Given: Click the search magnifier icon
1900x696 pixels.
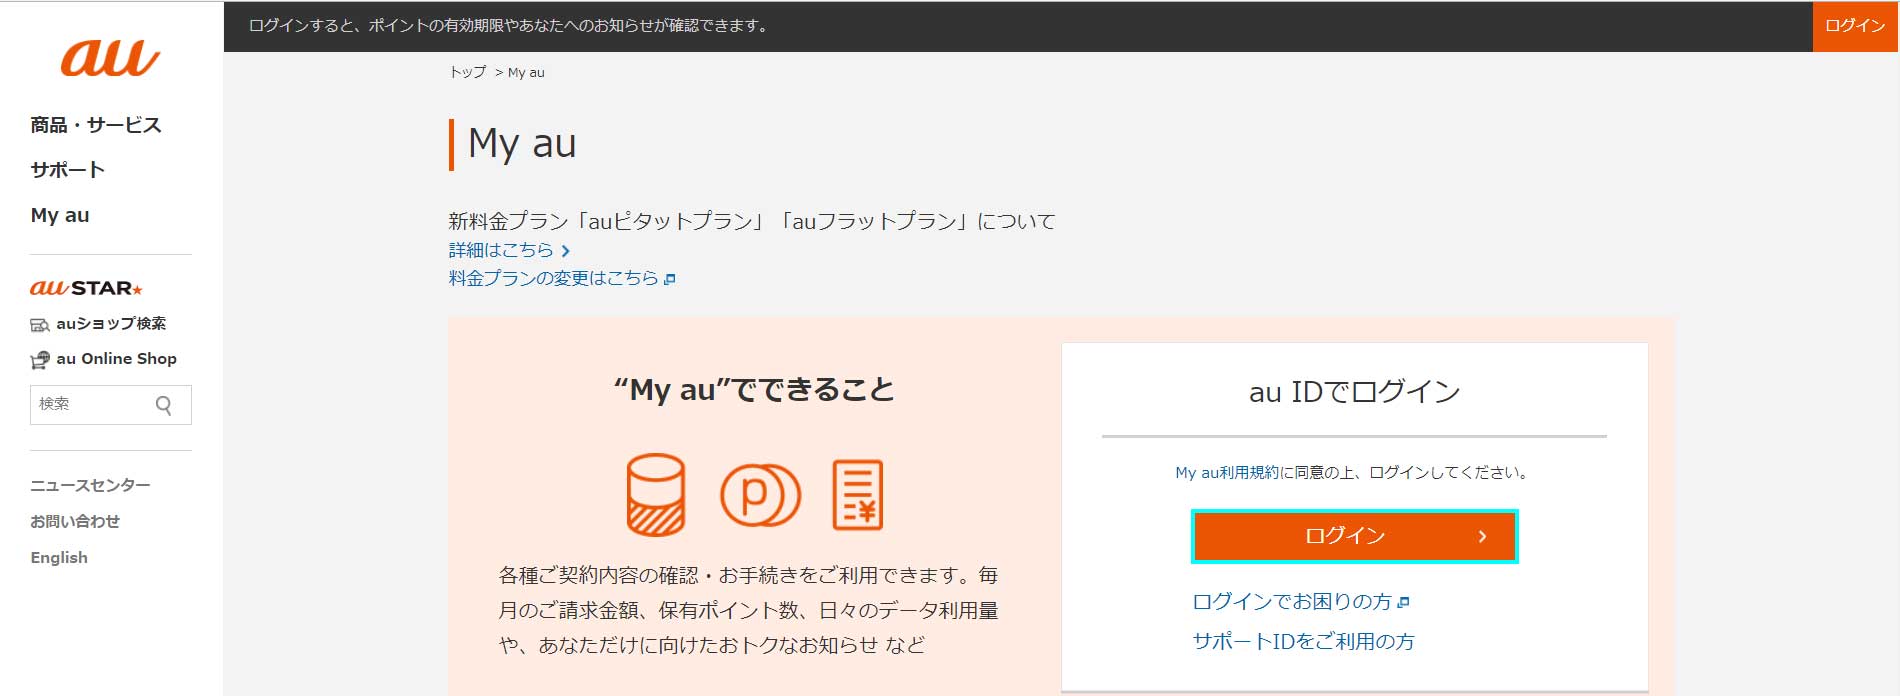Looking at the screenshot, I should 164,405.
